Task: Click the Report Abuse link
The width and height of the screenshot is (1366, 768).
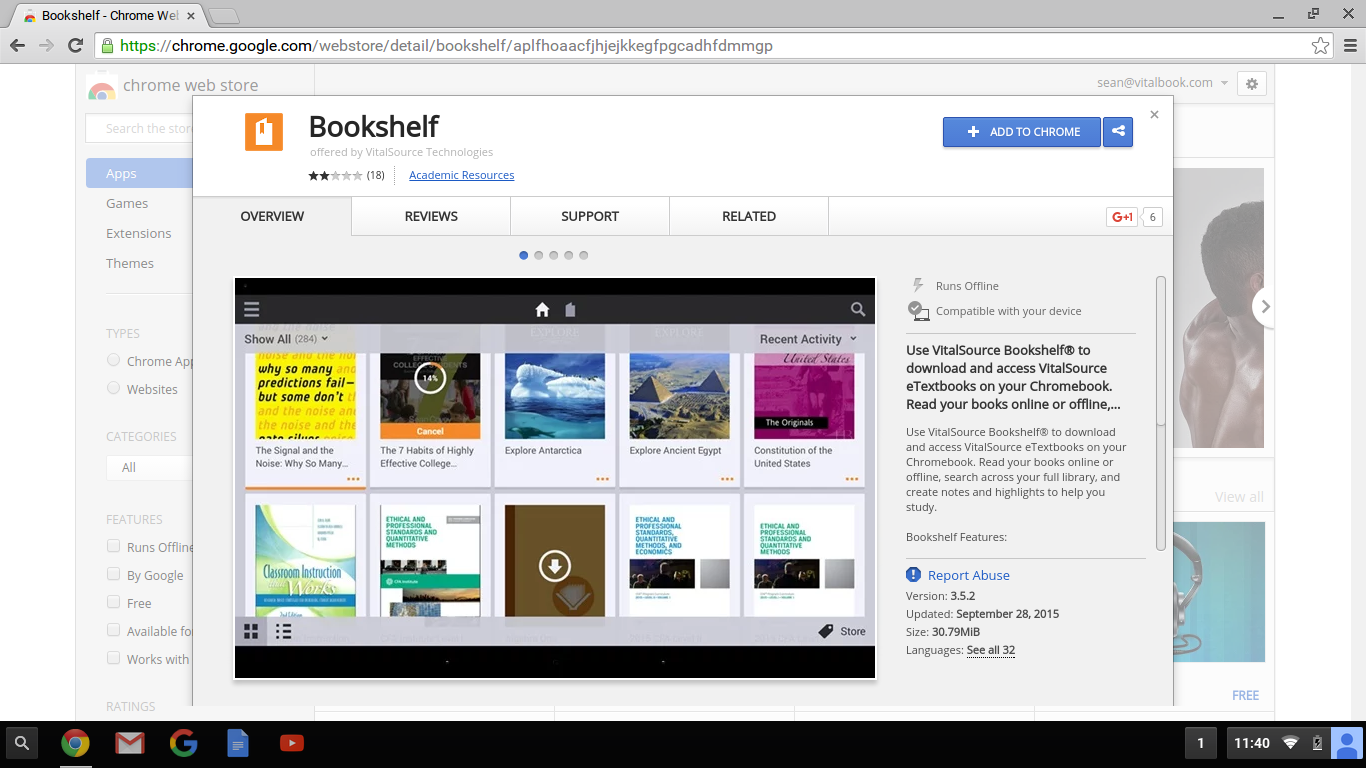Action: (x=969, y=575)
